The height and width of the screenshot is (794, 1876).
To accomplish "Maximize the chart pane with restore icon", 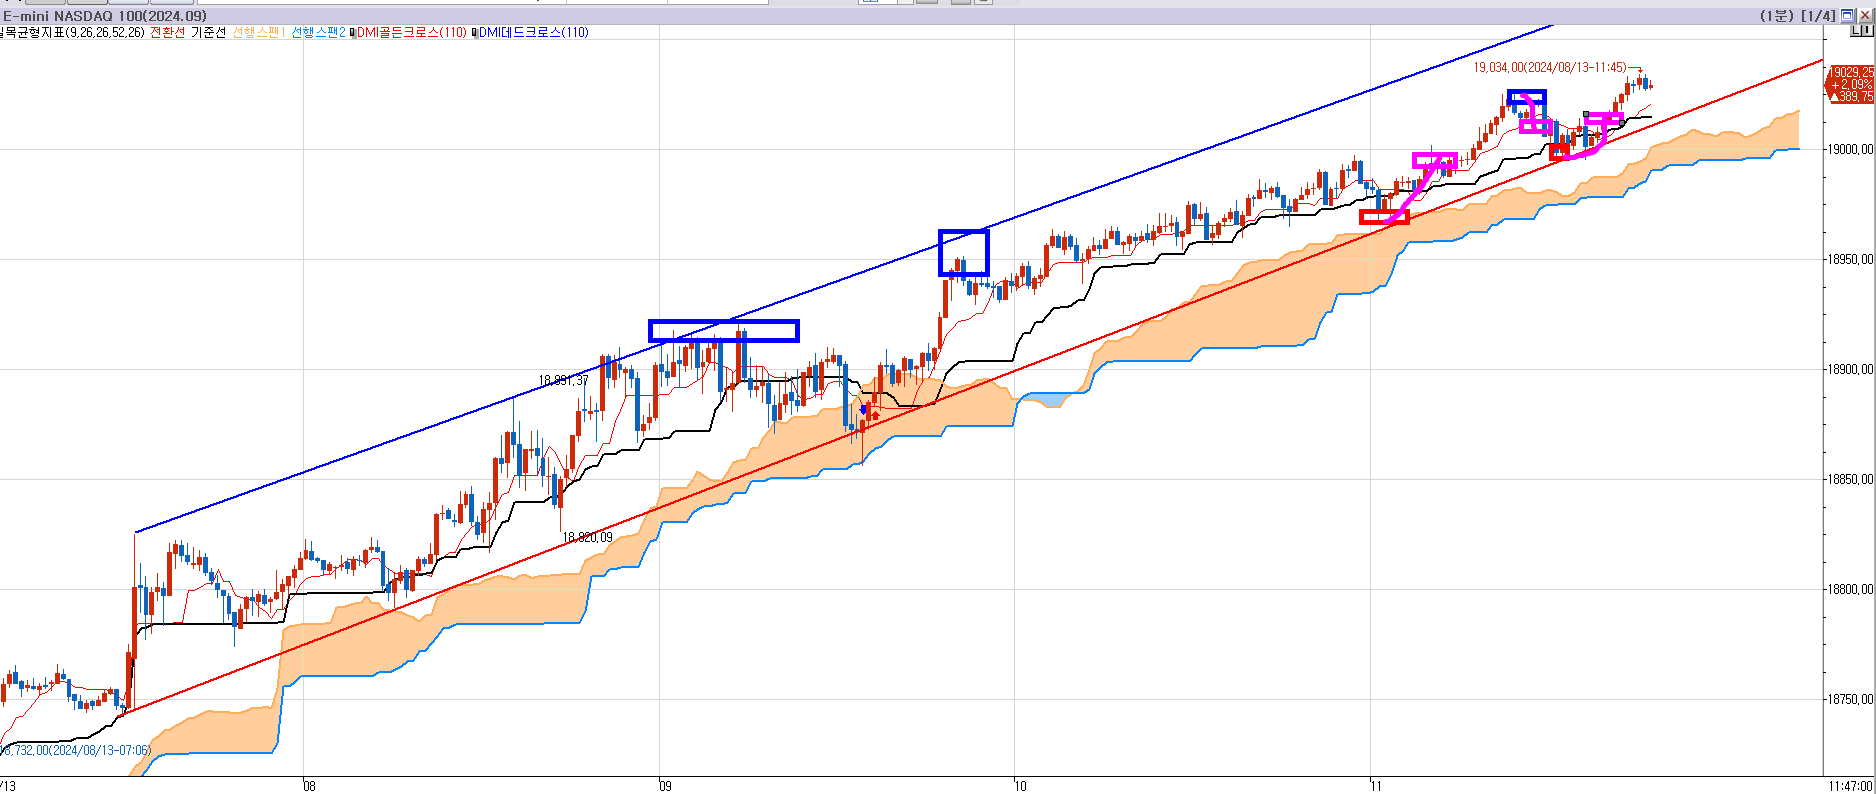I will click(x=1847, y=16).
